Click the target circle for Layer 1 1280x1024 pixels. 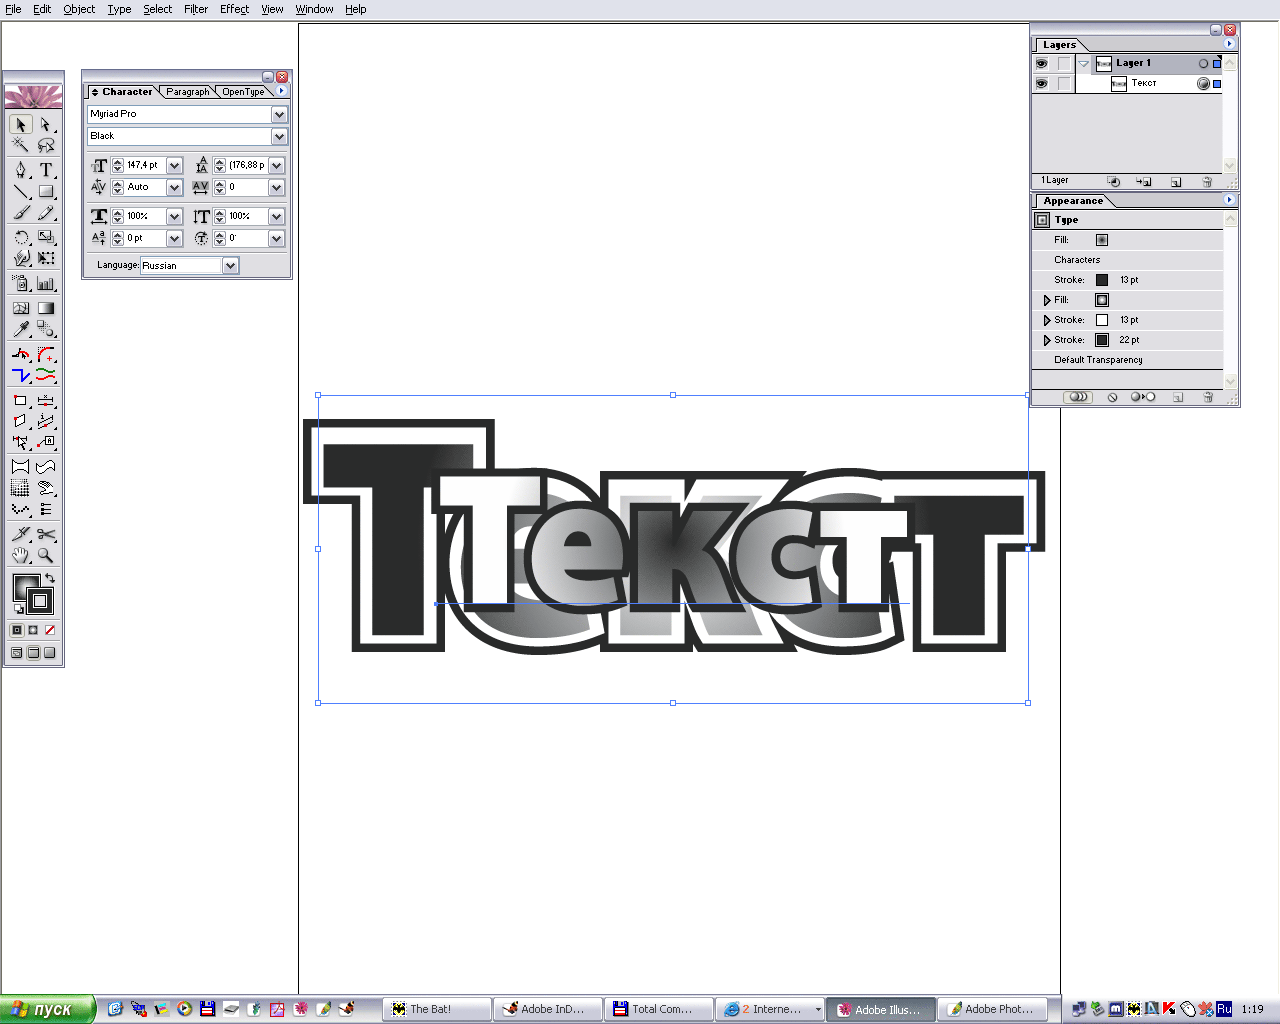(x=1203, y=63)
